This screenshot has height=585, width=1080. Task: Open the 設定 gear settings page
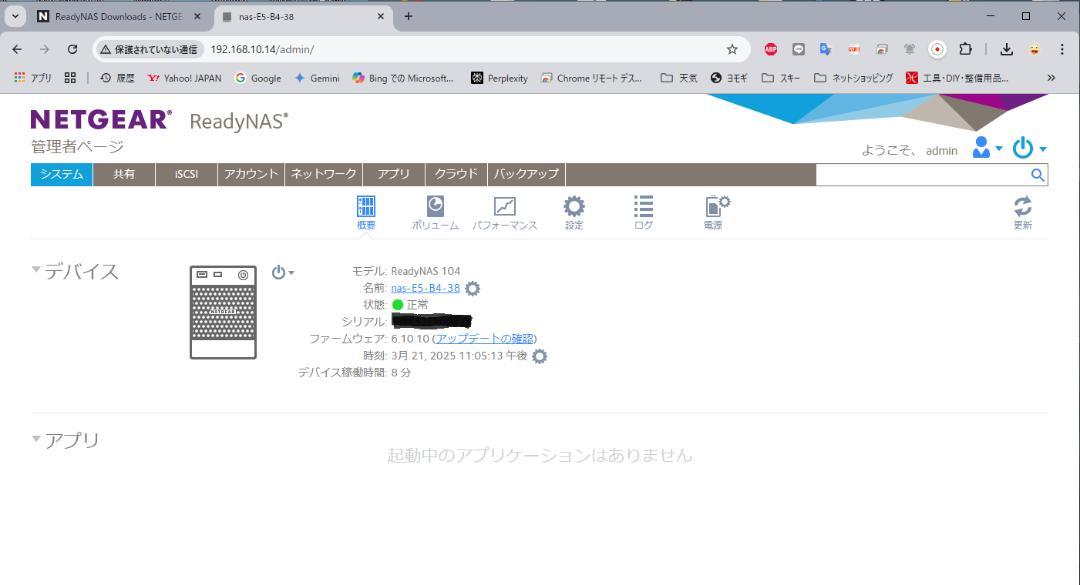click(x=574, y=212)
